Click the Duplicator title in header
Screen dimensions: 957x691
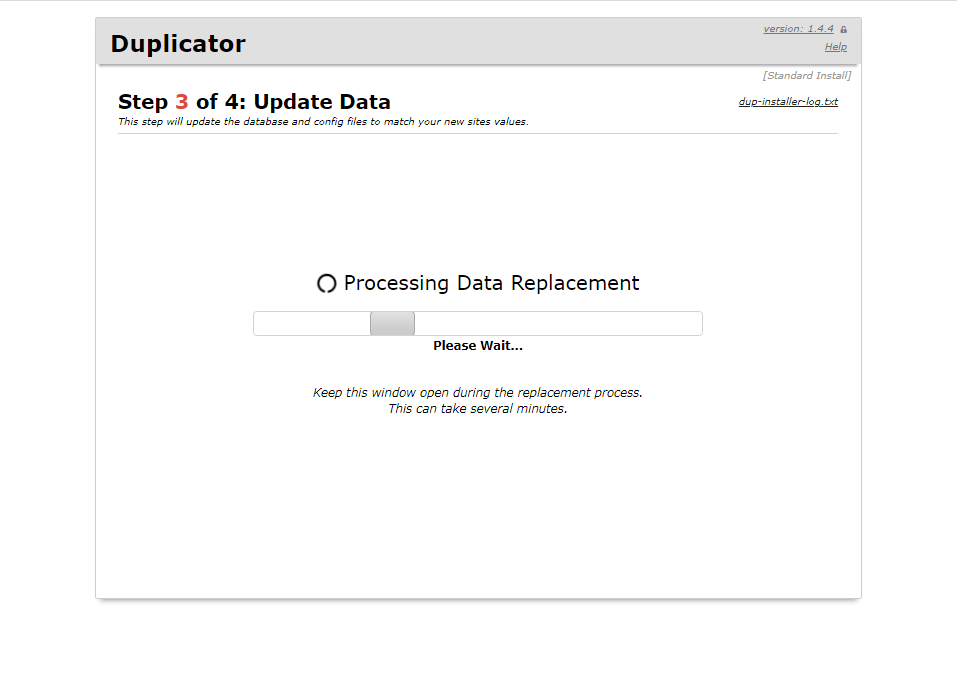pyautogui.click(x=178, y=44)
